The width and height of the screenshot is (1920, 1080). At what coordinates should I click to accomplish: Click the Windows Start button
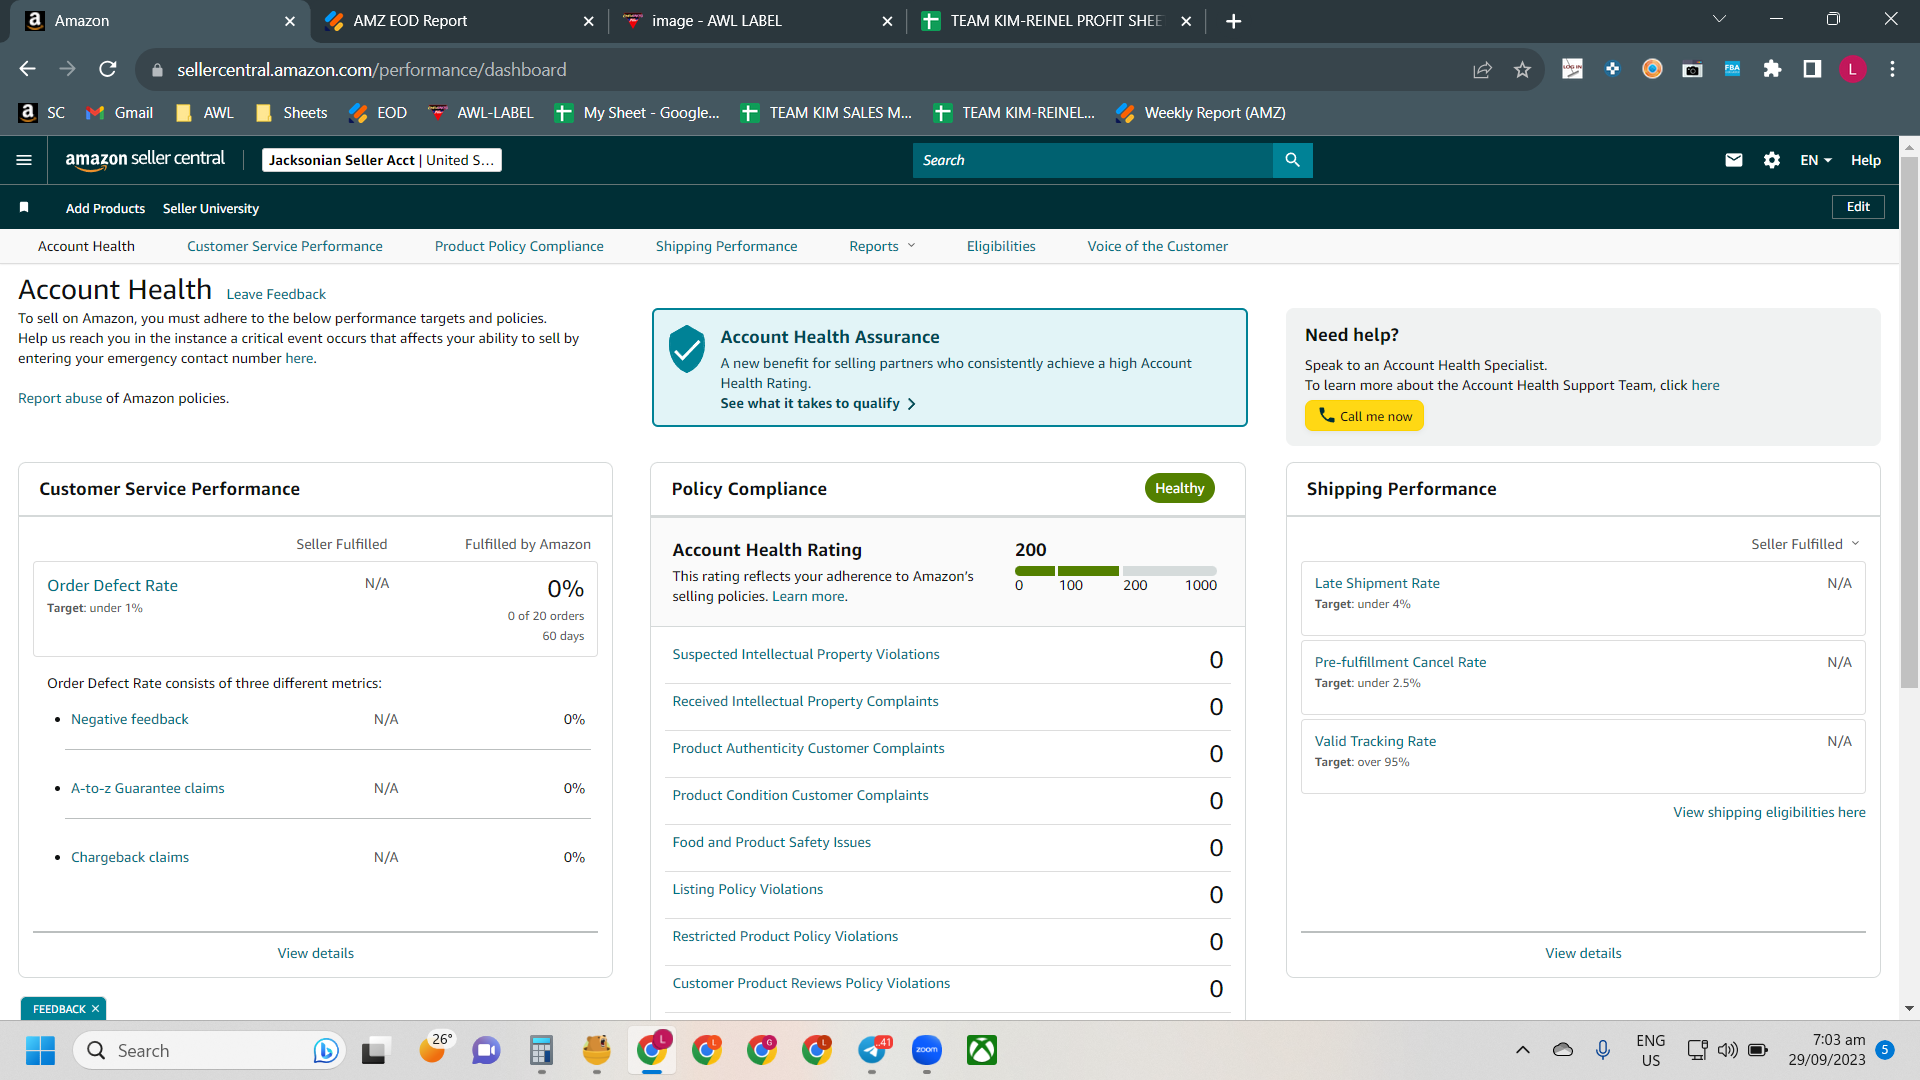coord(40,1050)
